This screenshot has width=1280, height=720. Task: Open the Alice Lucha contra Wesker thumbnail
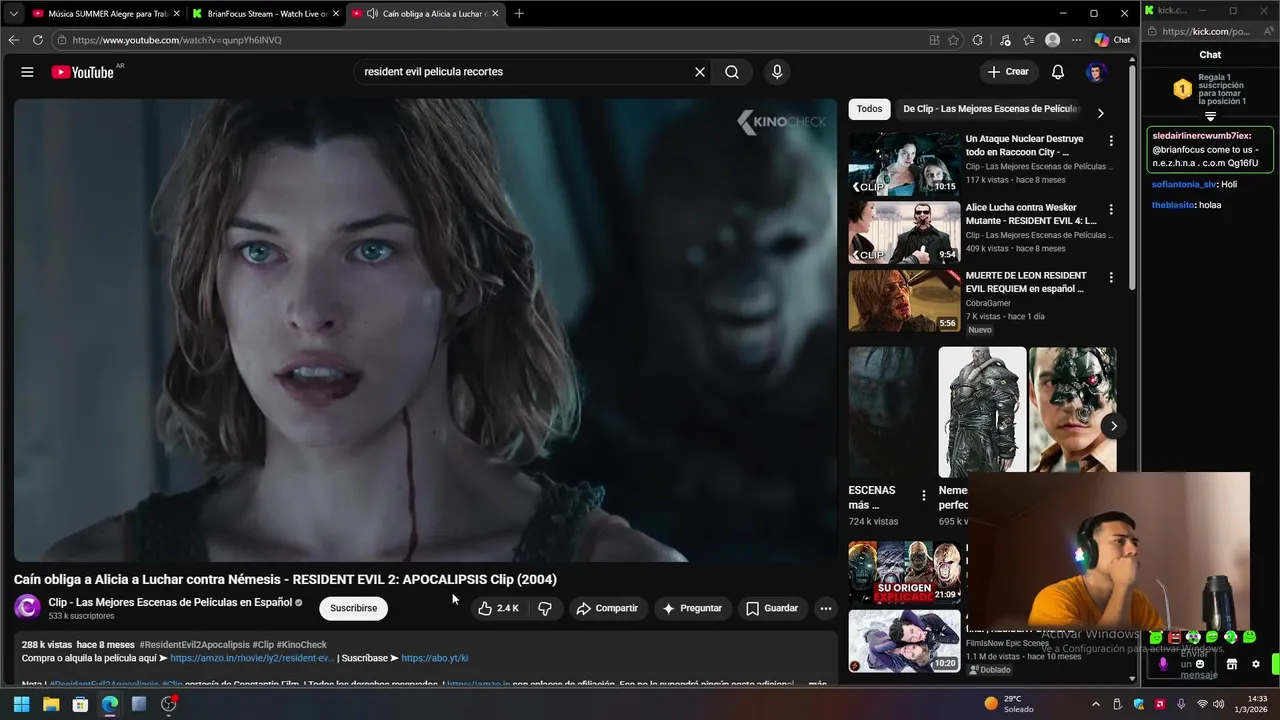(904, 232)
